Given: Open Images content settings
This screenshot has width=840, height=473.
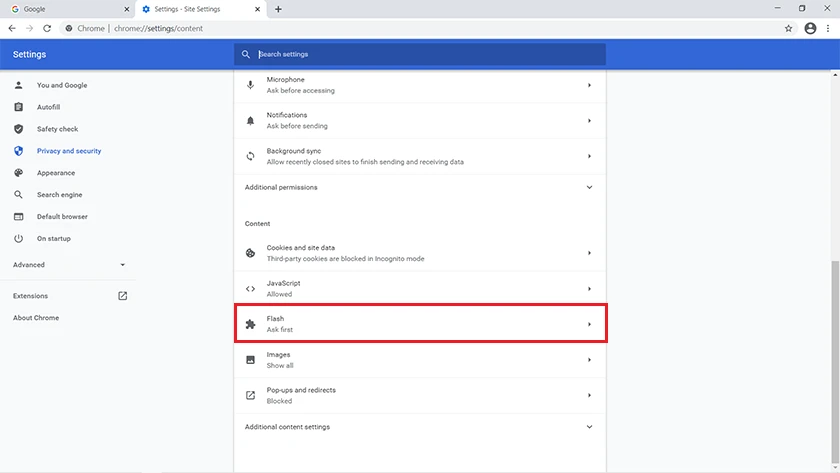Looking at the screenshot, I should tap(420, 360).
